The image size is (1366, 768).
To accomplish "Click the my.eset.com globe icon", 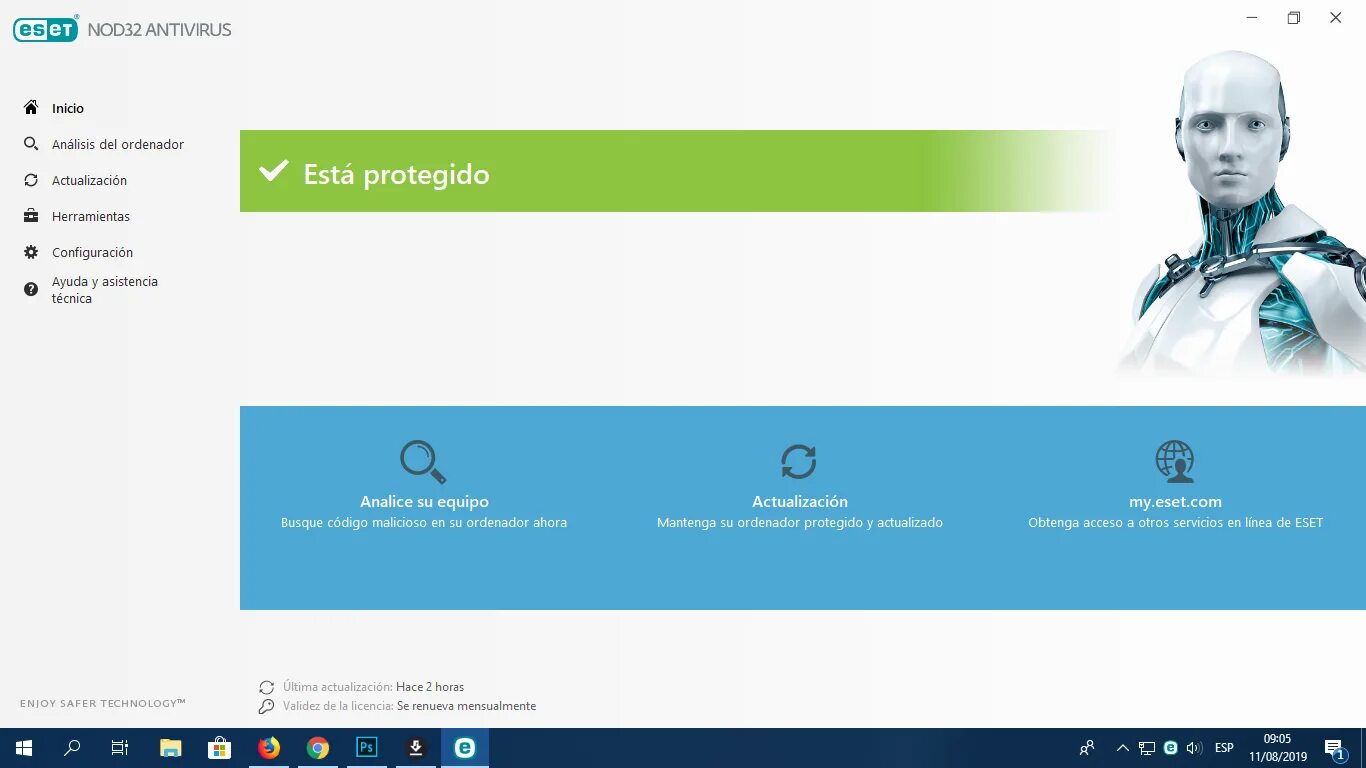I will click(x=1175, y=462).
